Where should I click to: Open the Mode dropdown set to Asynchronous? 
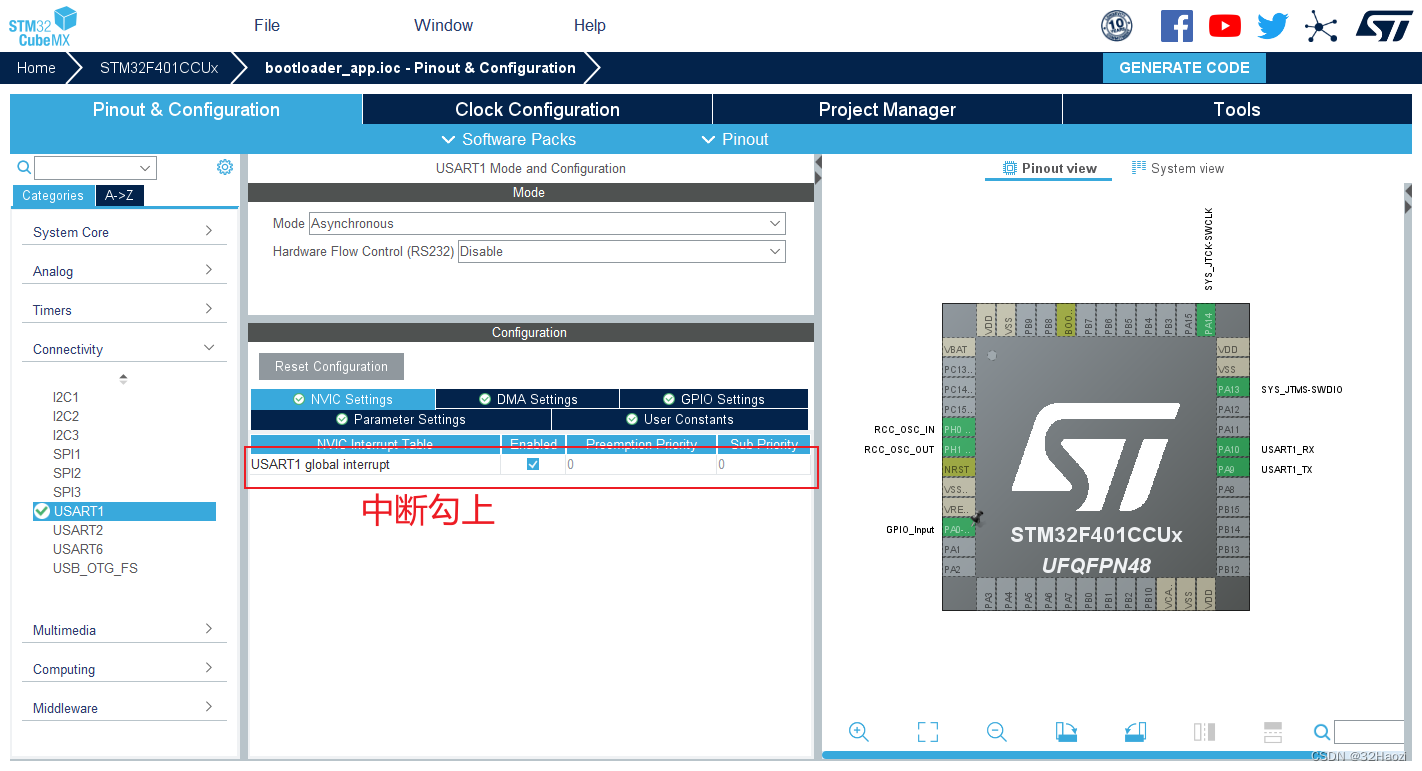[547, 223]
